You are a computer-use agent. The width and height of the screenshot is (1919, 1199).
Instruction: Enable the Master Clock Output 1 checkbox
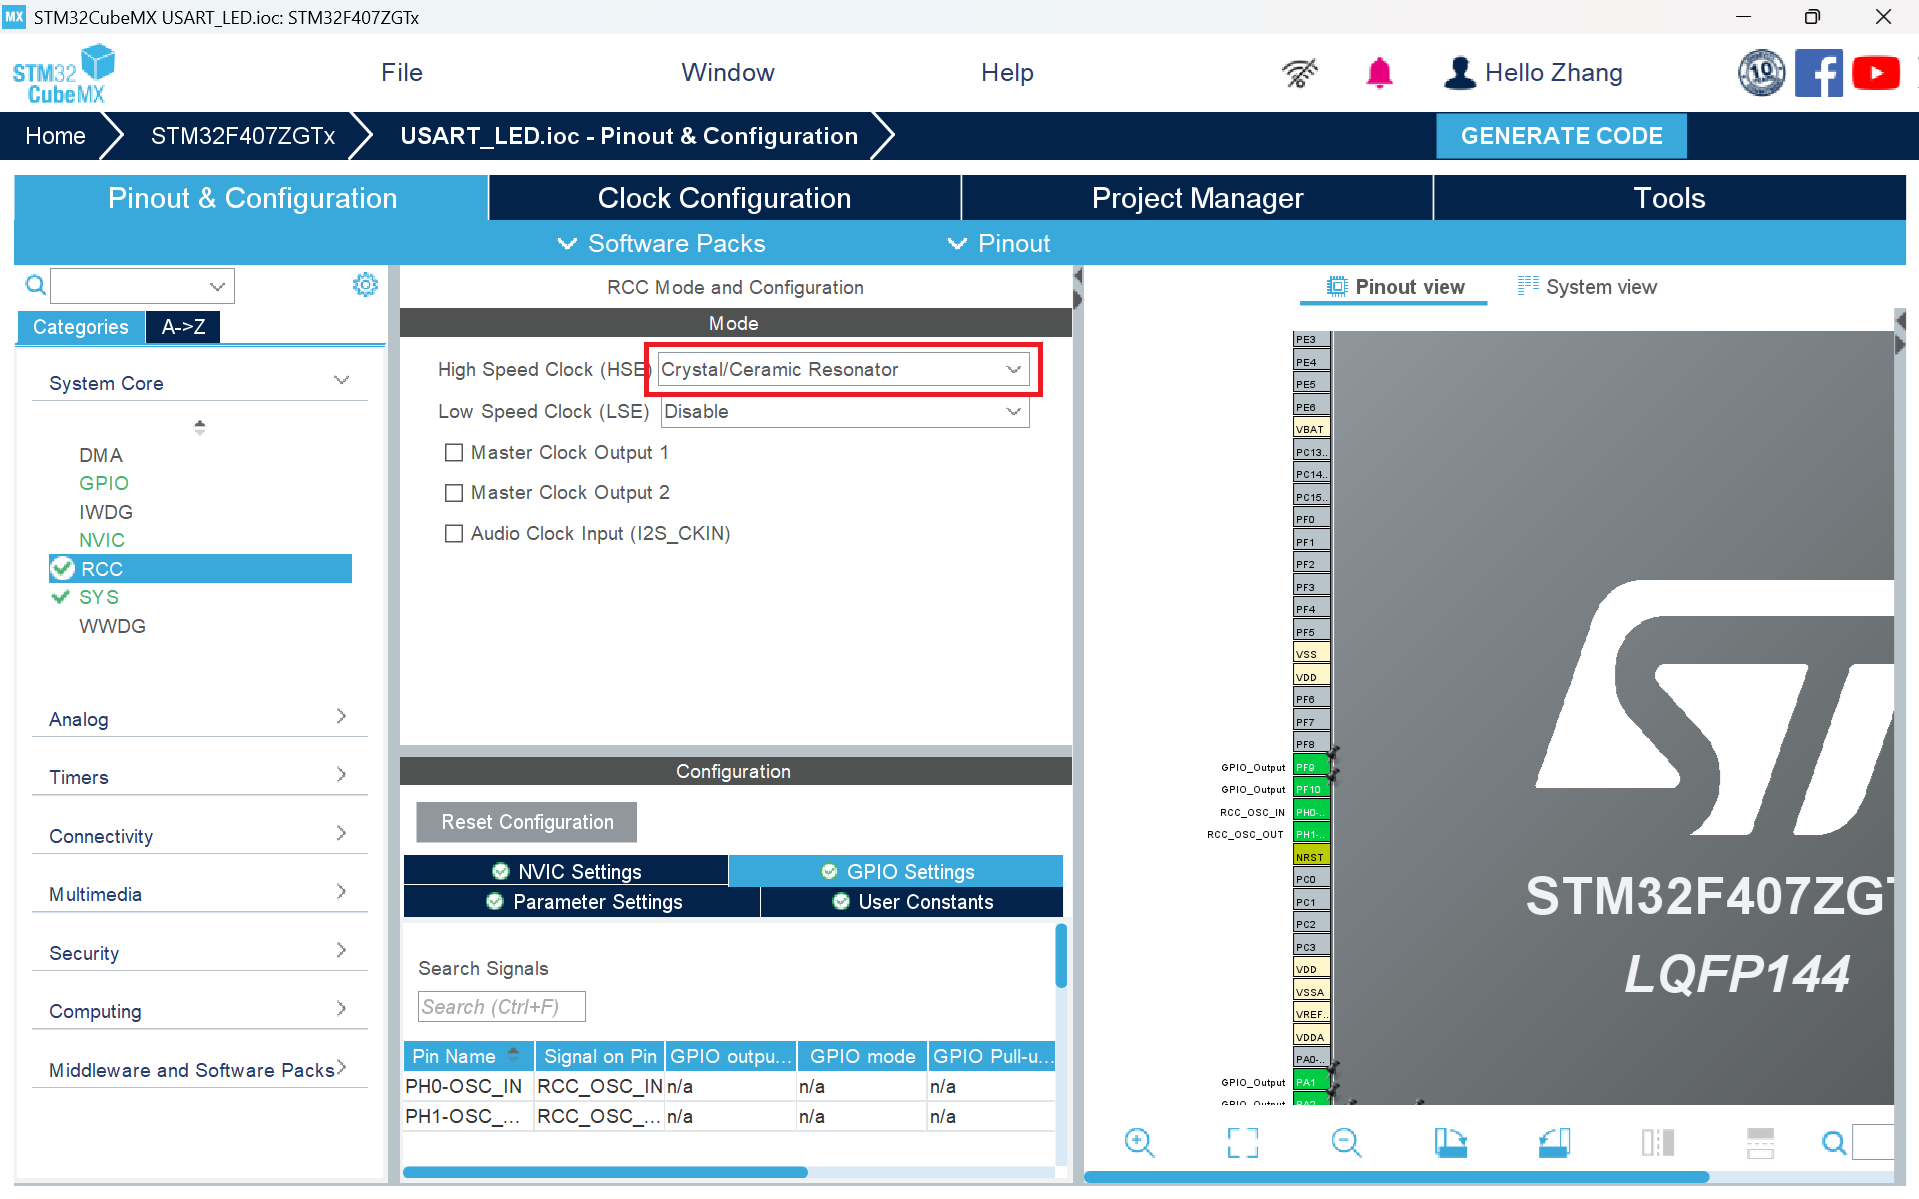(x=454, y=453)
